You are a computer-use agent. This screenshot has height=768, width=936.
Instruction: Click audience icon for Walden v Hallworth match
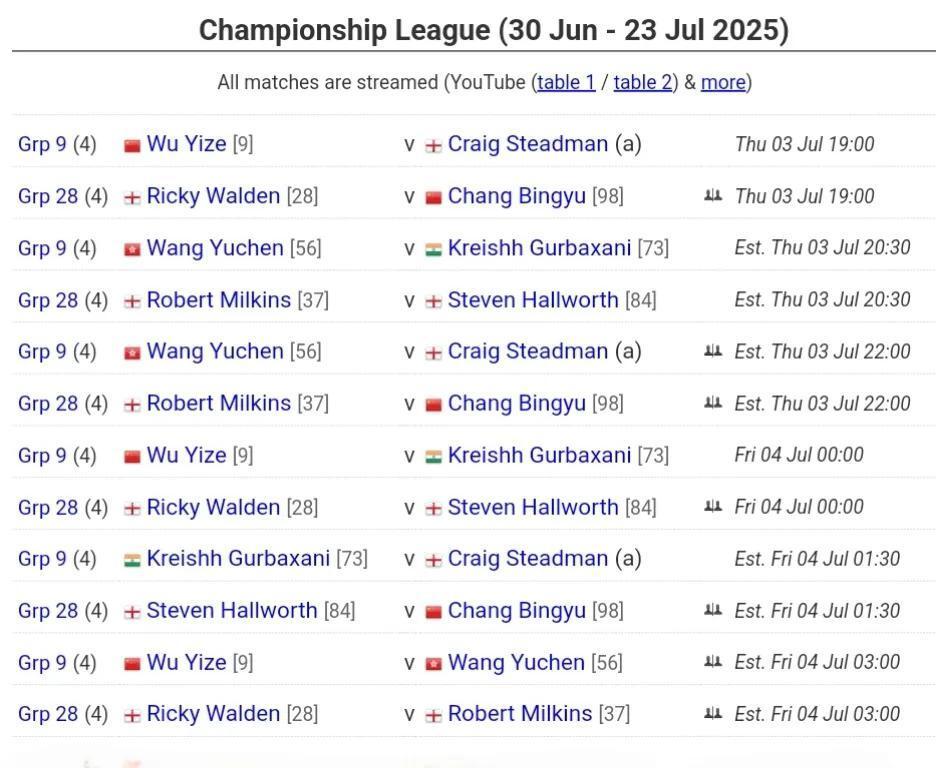click(713, 507)
